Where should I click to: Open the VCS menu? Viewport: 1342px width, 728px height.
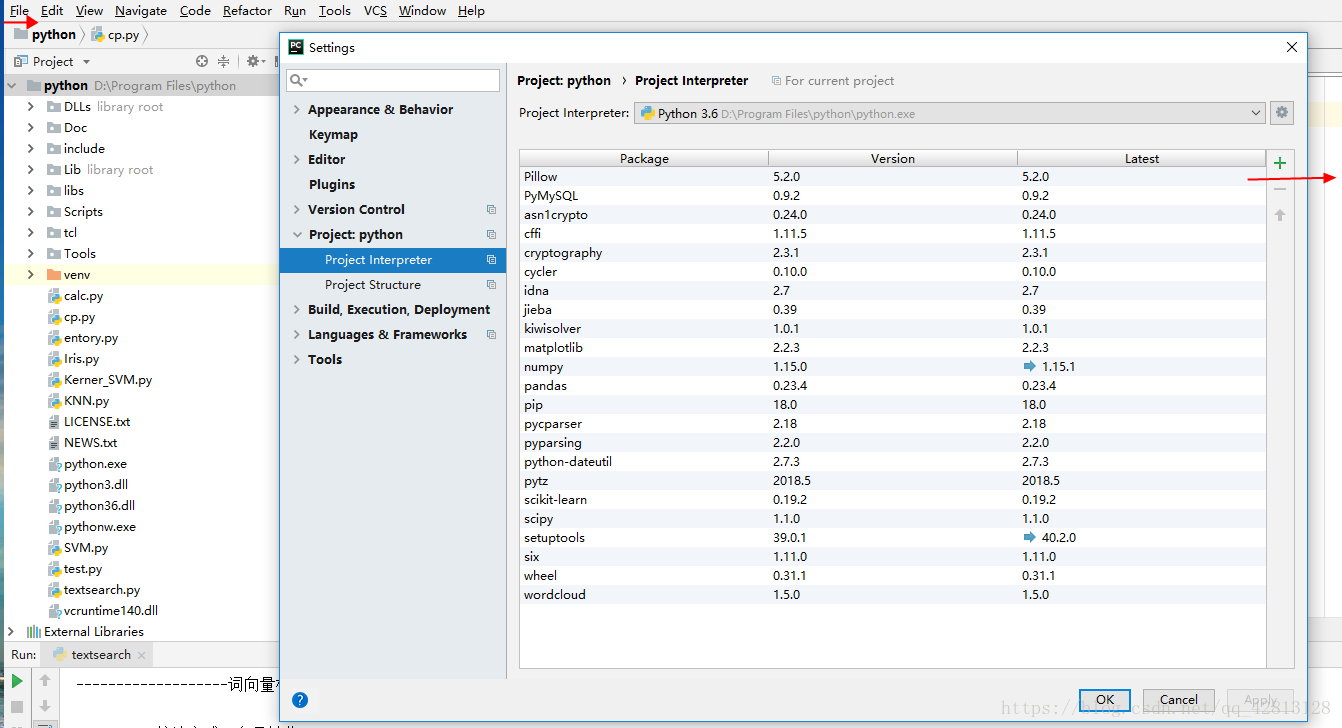[375, 10]
